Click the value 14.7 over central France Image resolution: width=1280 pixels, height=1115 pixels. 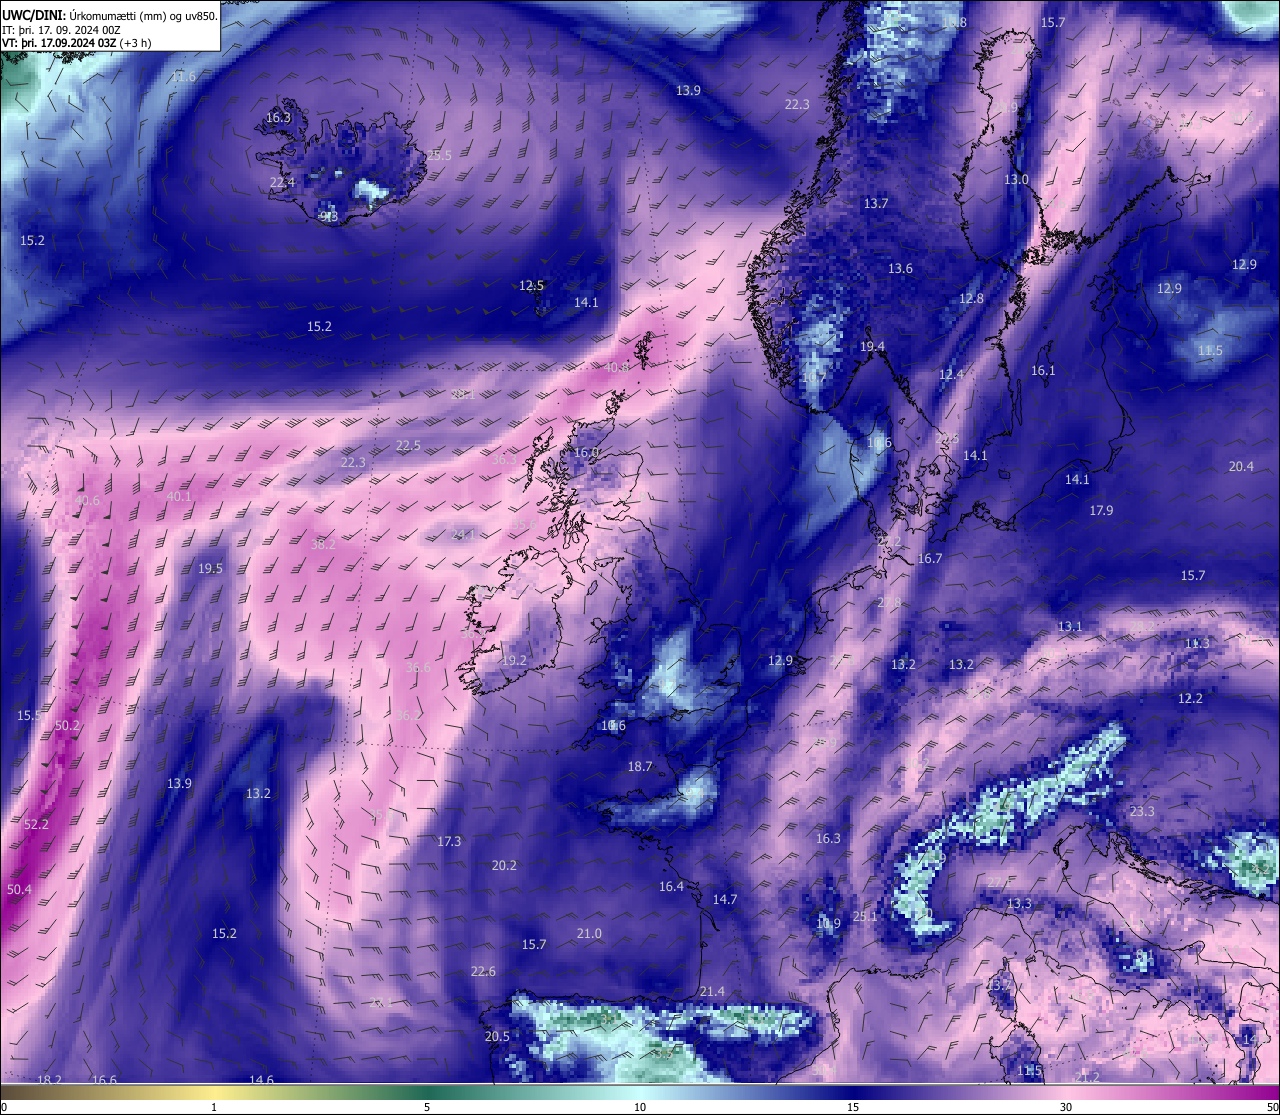[x=725, y=899]
